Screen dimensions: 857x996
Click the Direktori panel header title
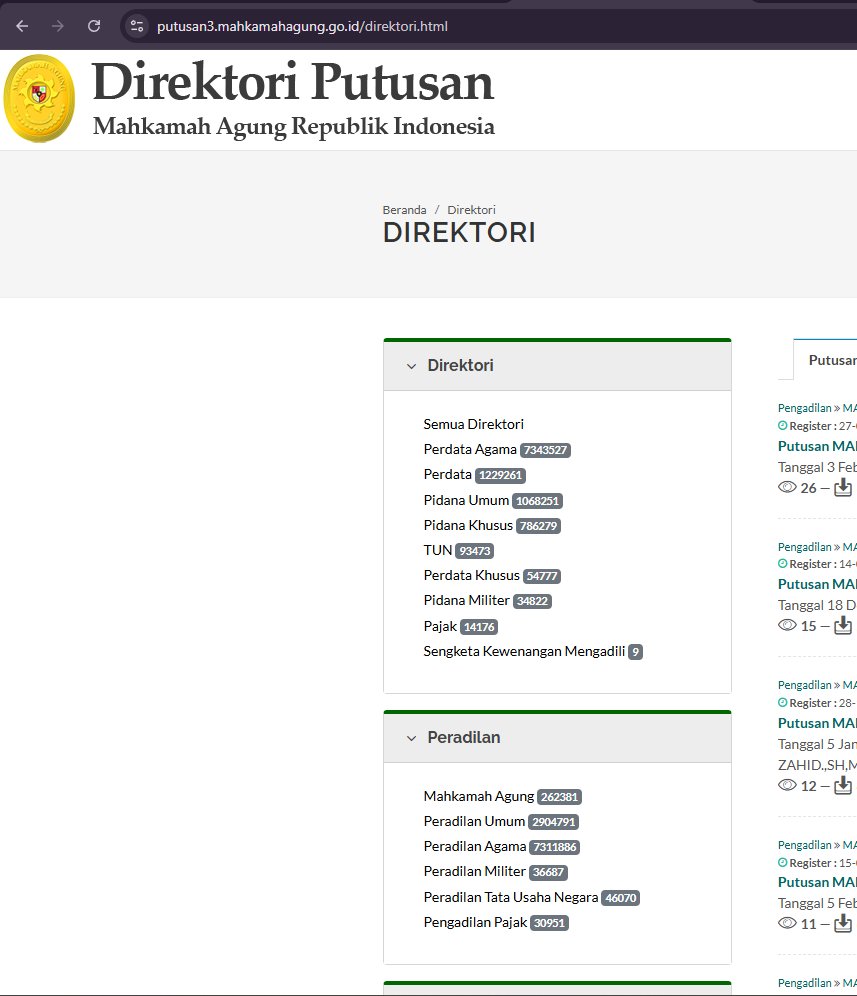click(461, 365)
